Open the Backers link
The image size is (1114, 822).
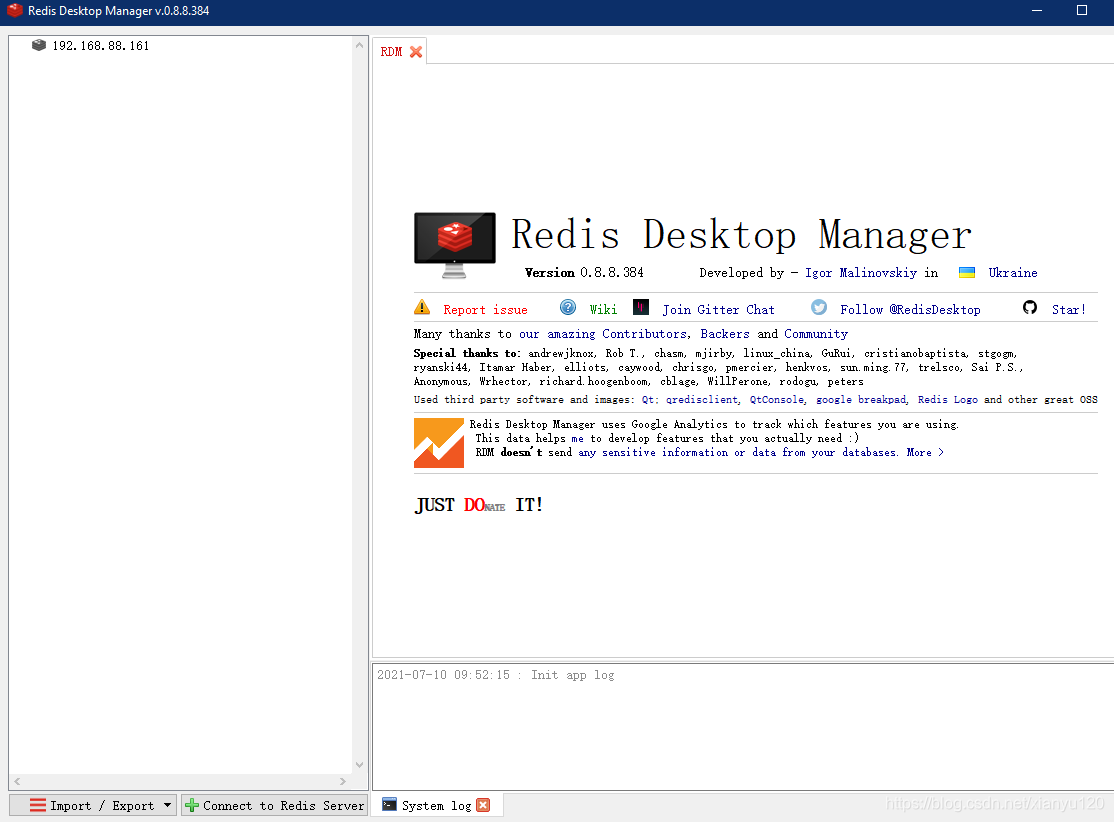(725, 334)
